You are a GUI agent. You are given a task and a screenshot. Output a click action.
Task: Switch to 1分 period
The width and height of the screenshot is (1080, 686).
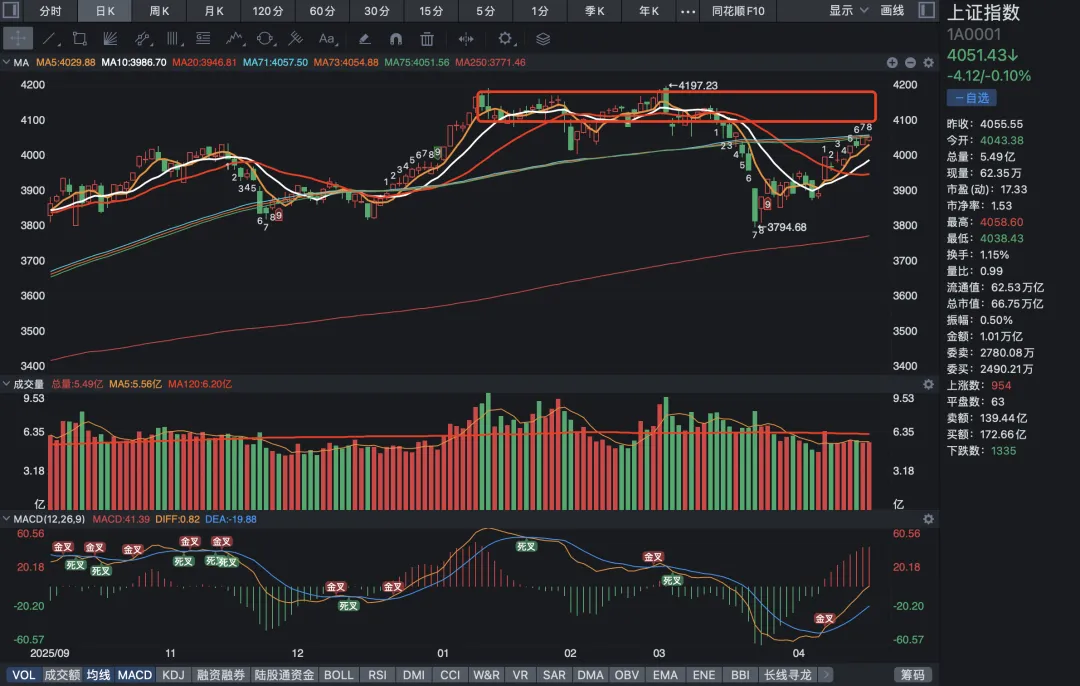point(539,11)
